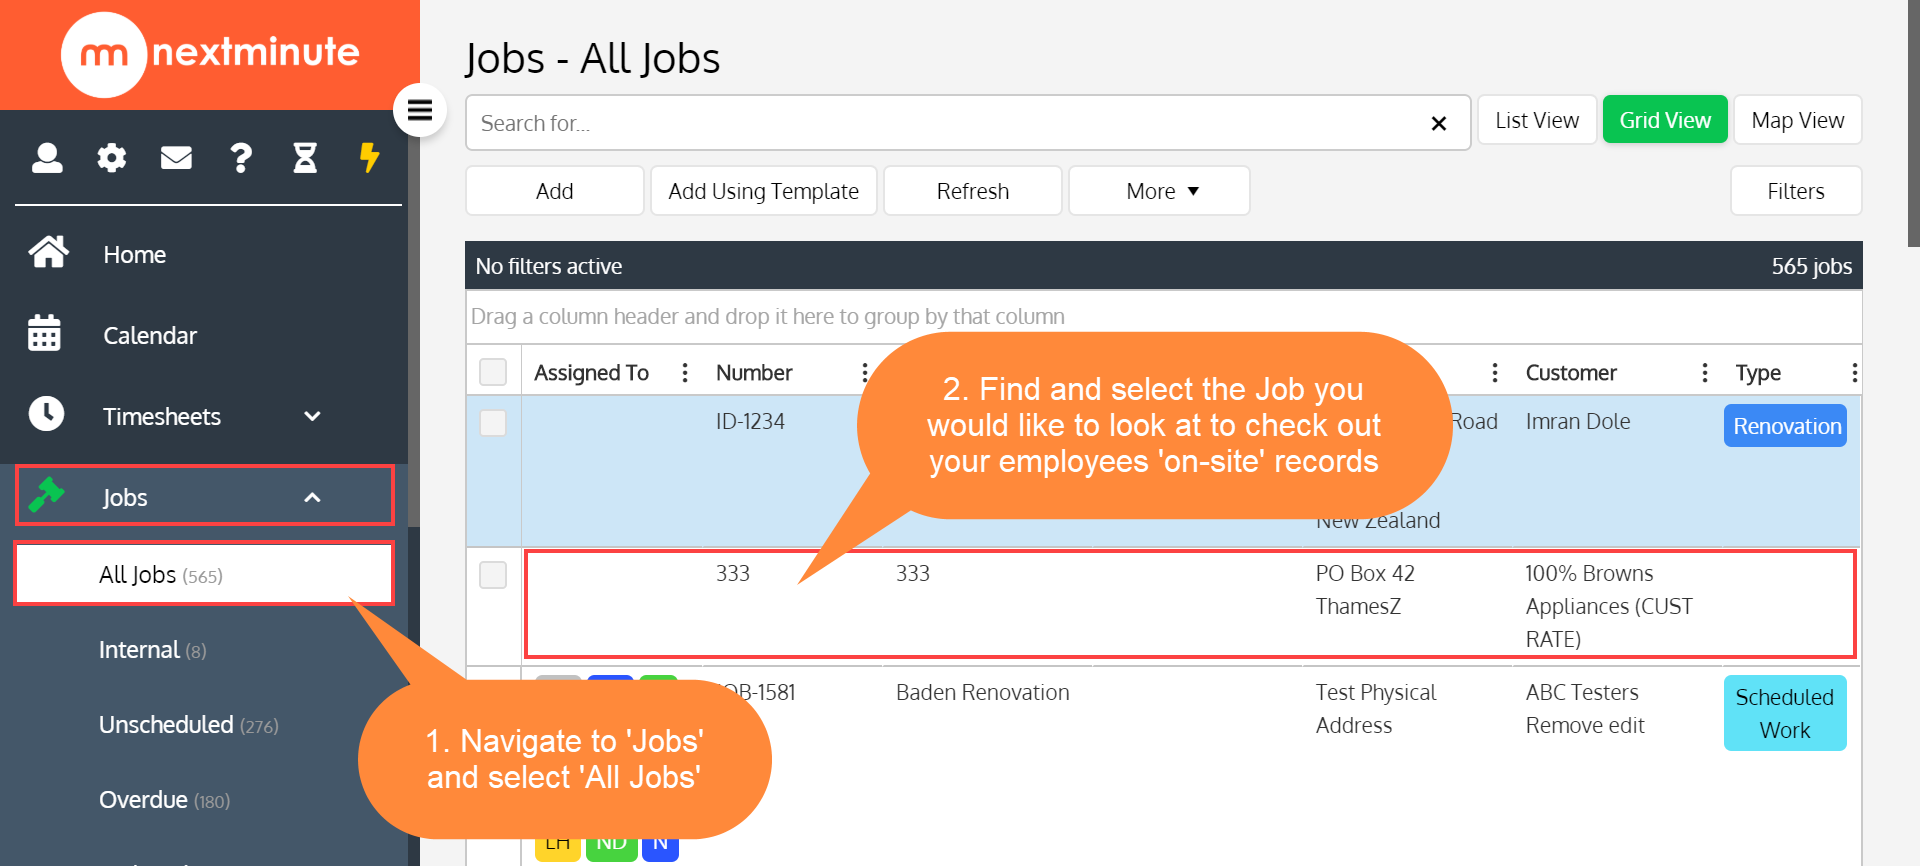1920x866 pixels.
Task: Clear the search field with the X
Action: (x=1439, y=123)
